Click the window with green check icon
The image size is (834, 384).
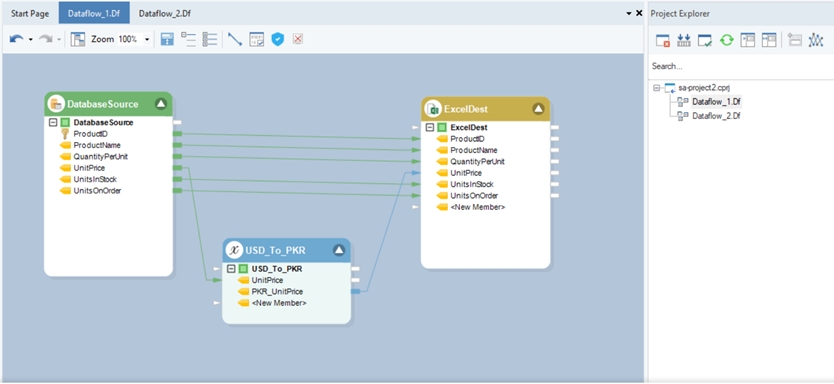click(x=705, y=40)
